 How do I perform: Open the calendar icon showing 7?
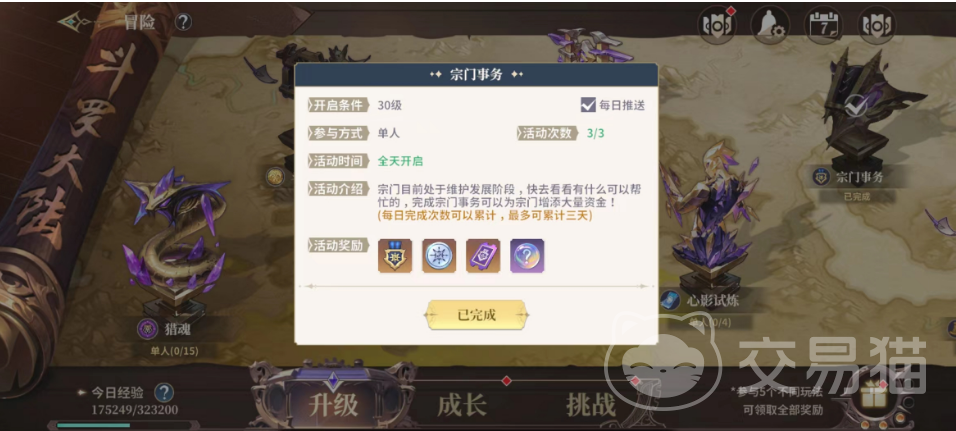(823, 25)
